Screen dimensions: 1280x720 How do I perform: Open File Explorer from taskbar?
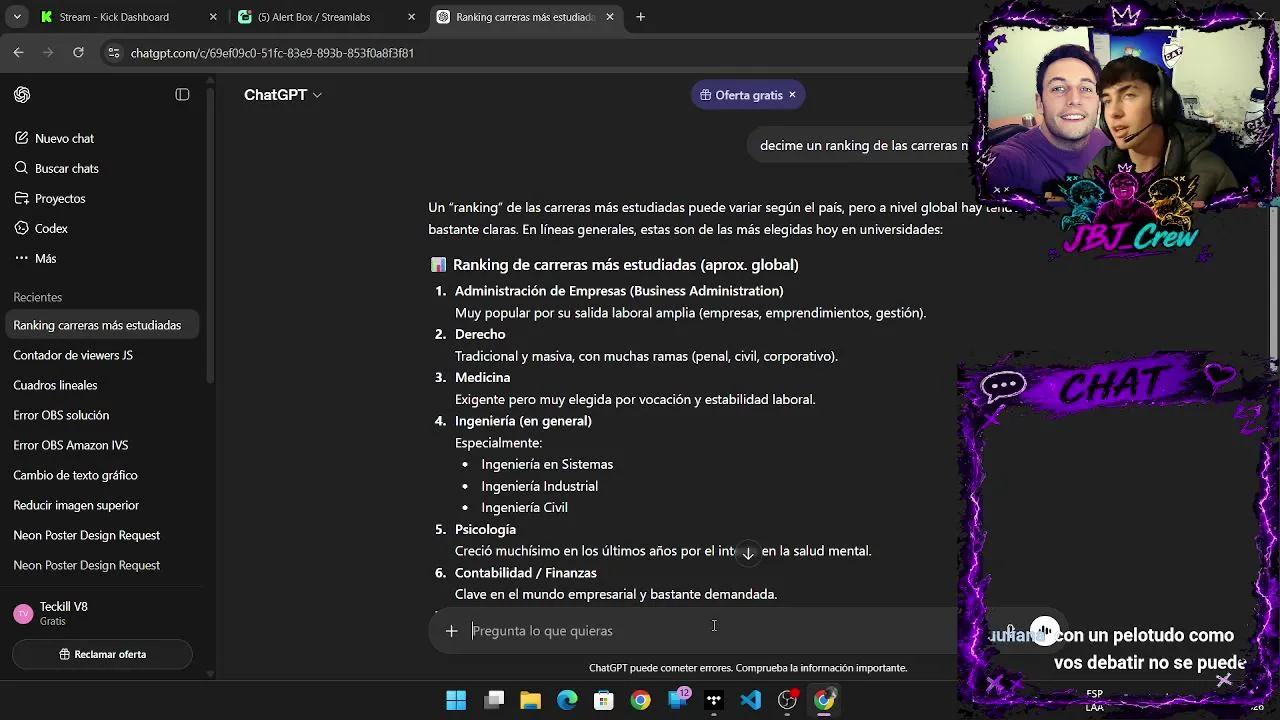(530, 700)
